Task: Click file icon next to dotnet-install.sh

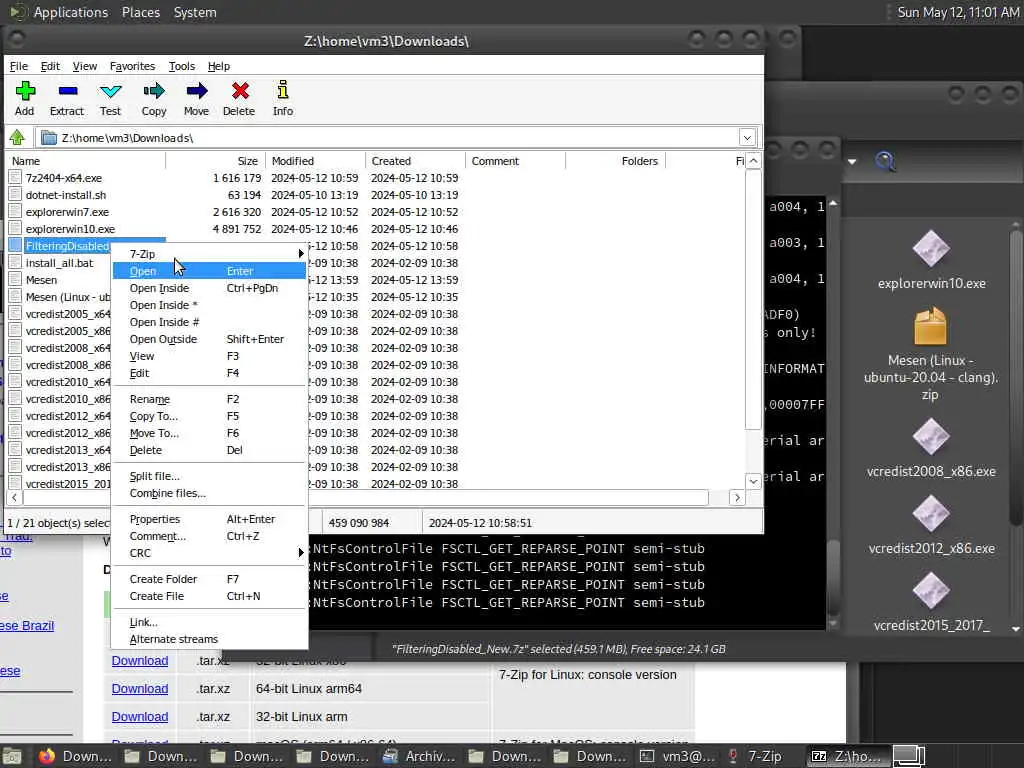Action: (15, 195)
